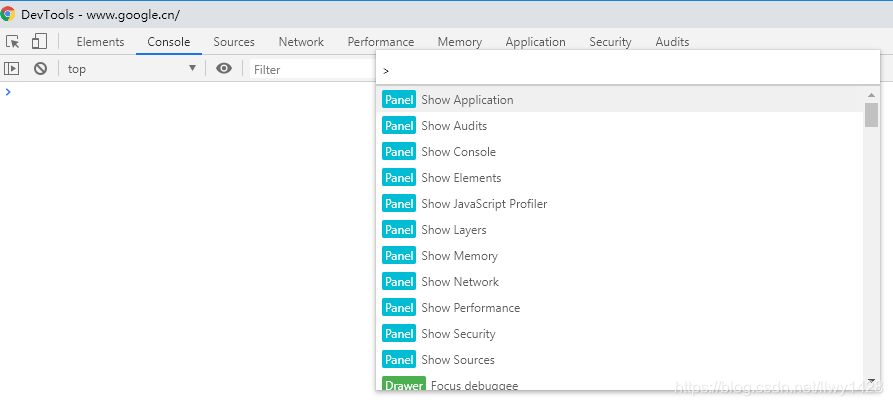This screenshot has height=406, width=893.
Task: Select Show Application command
Action: point(620,100)
